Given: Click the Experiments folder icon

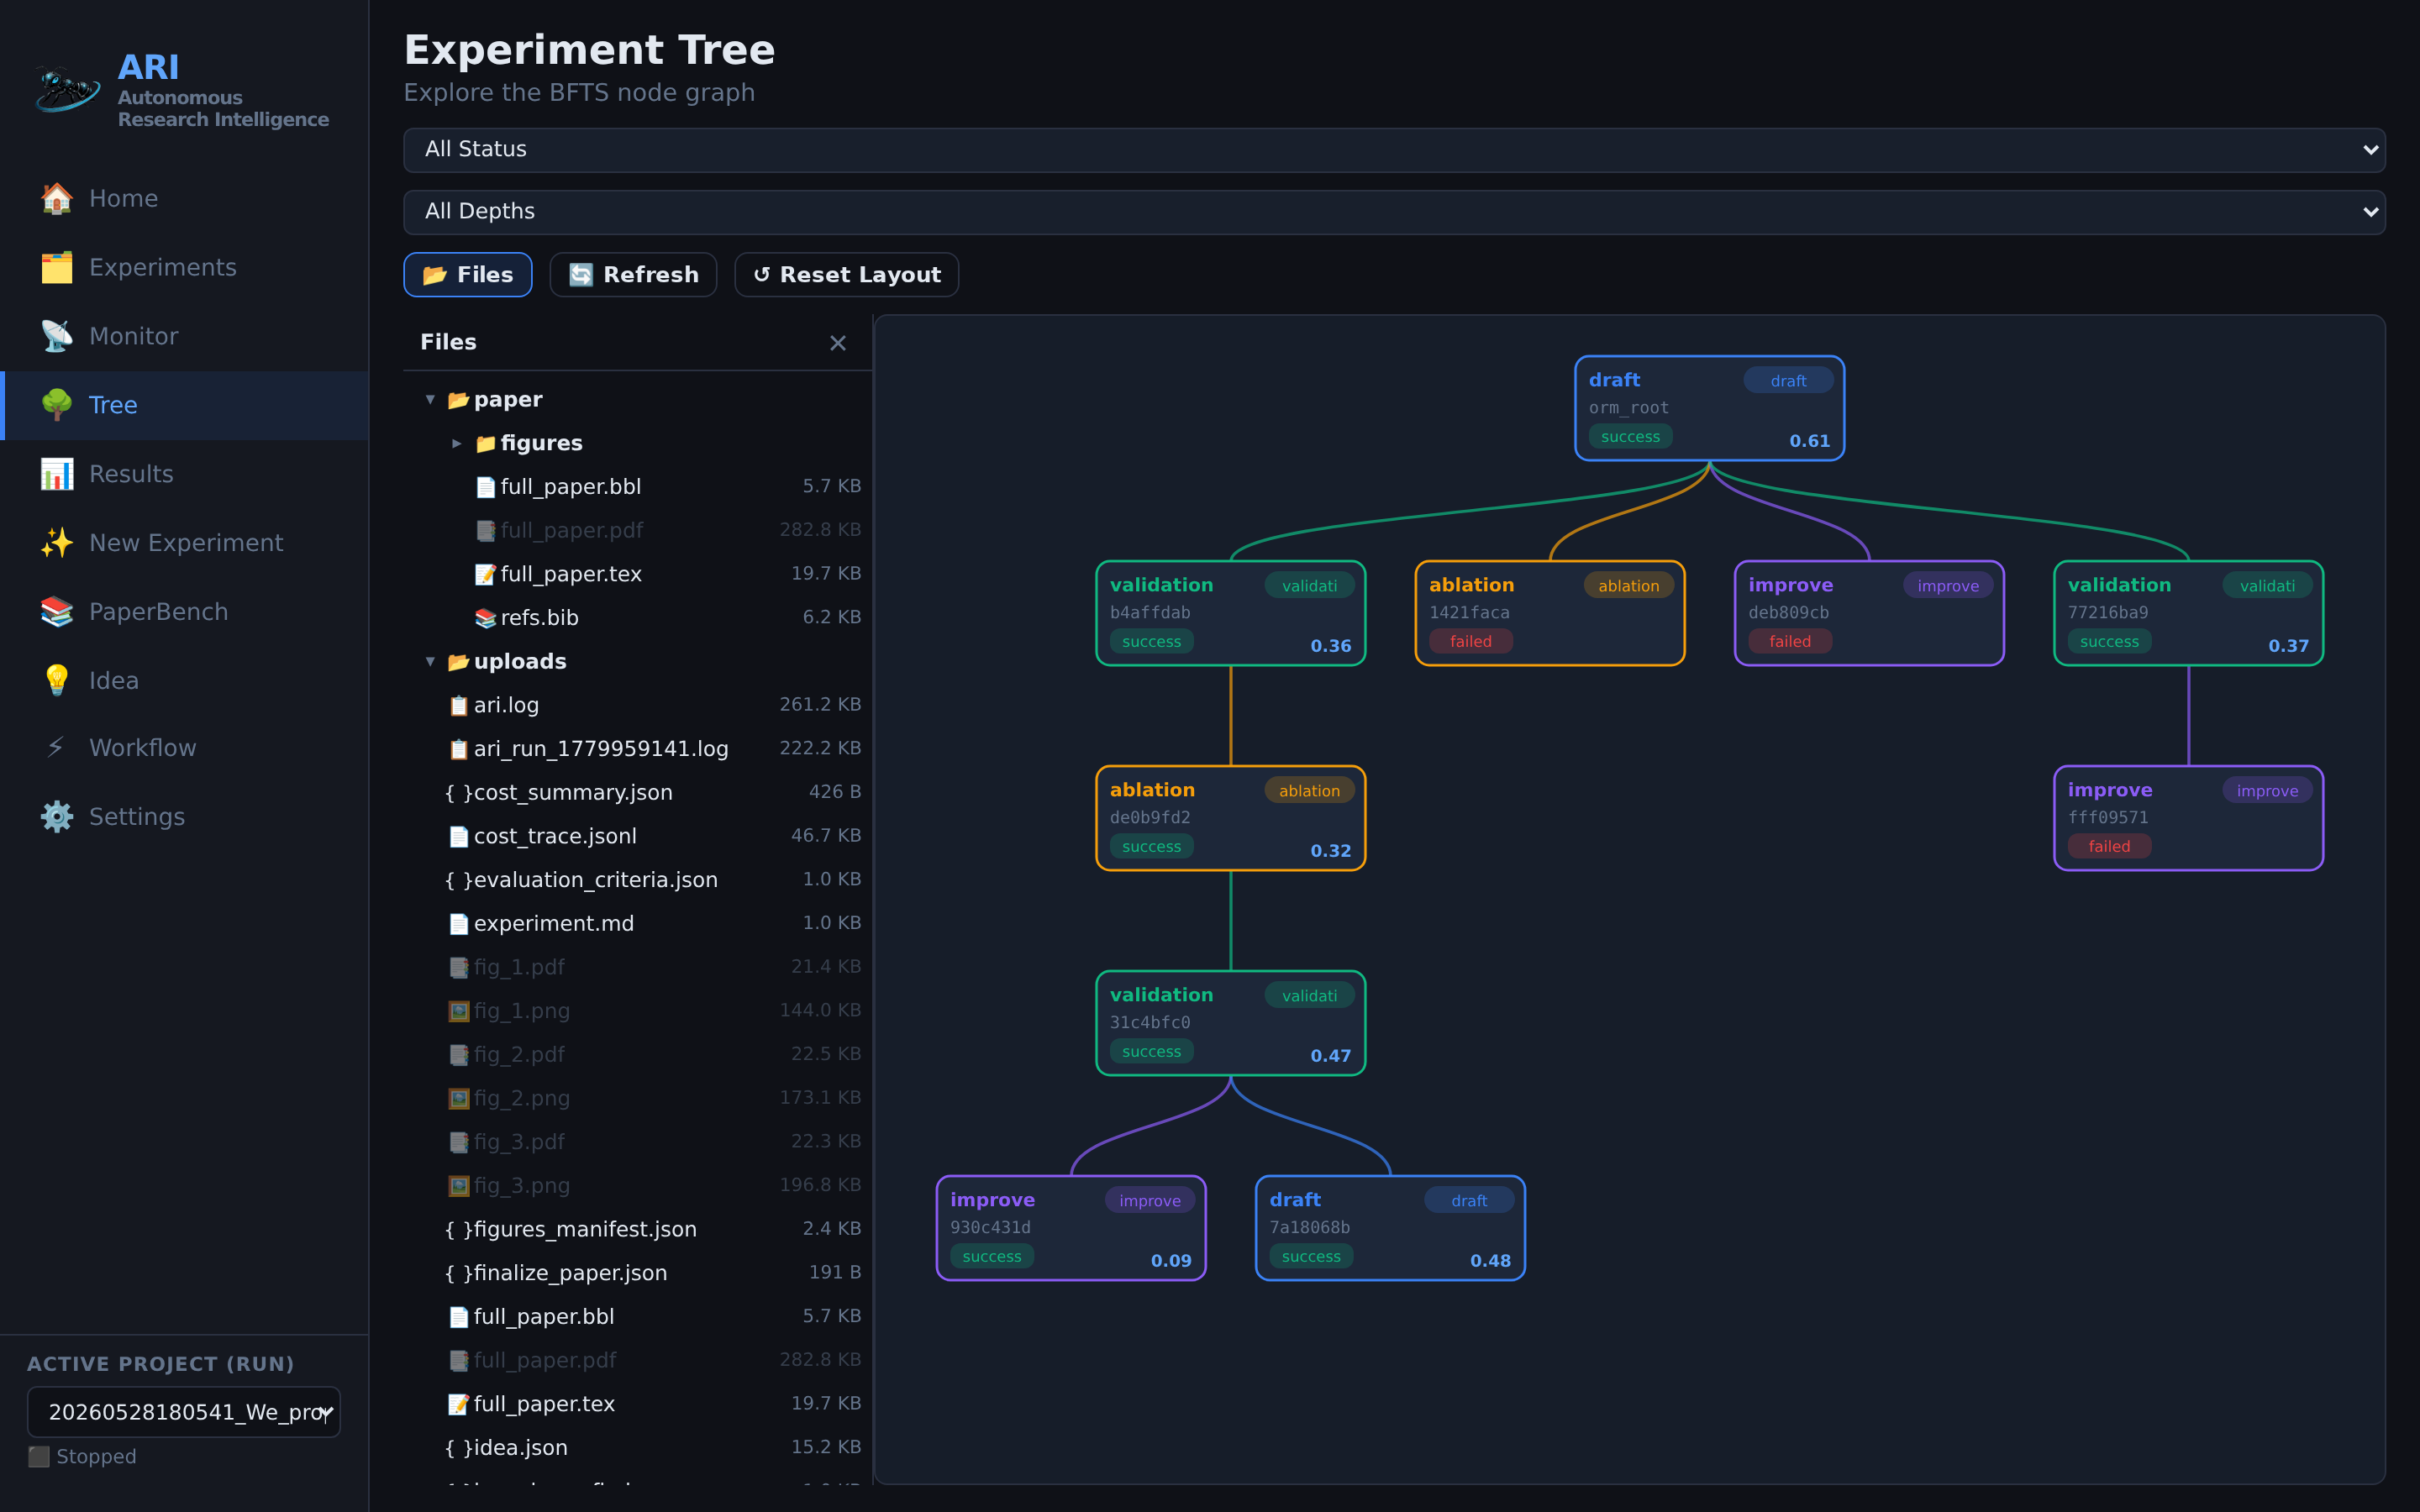Looking at the screenshot, I should [57, 267].
